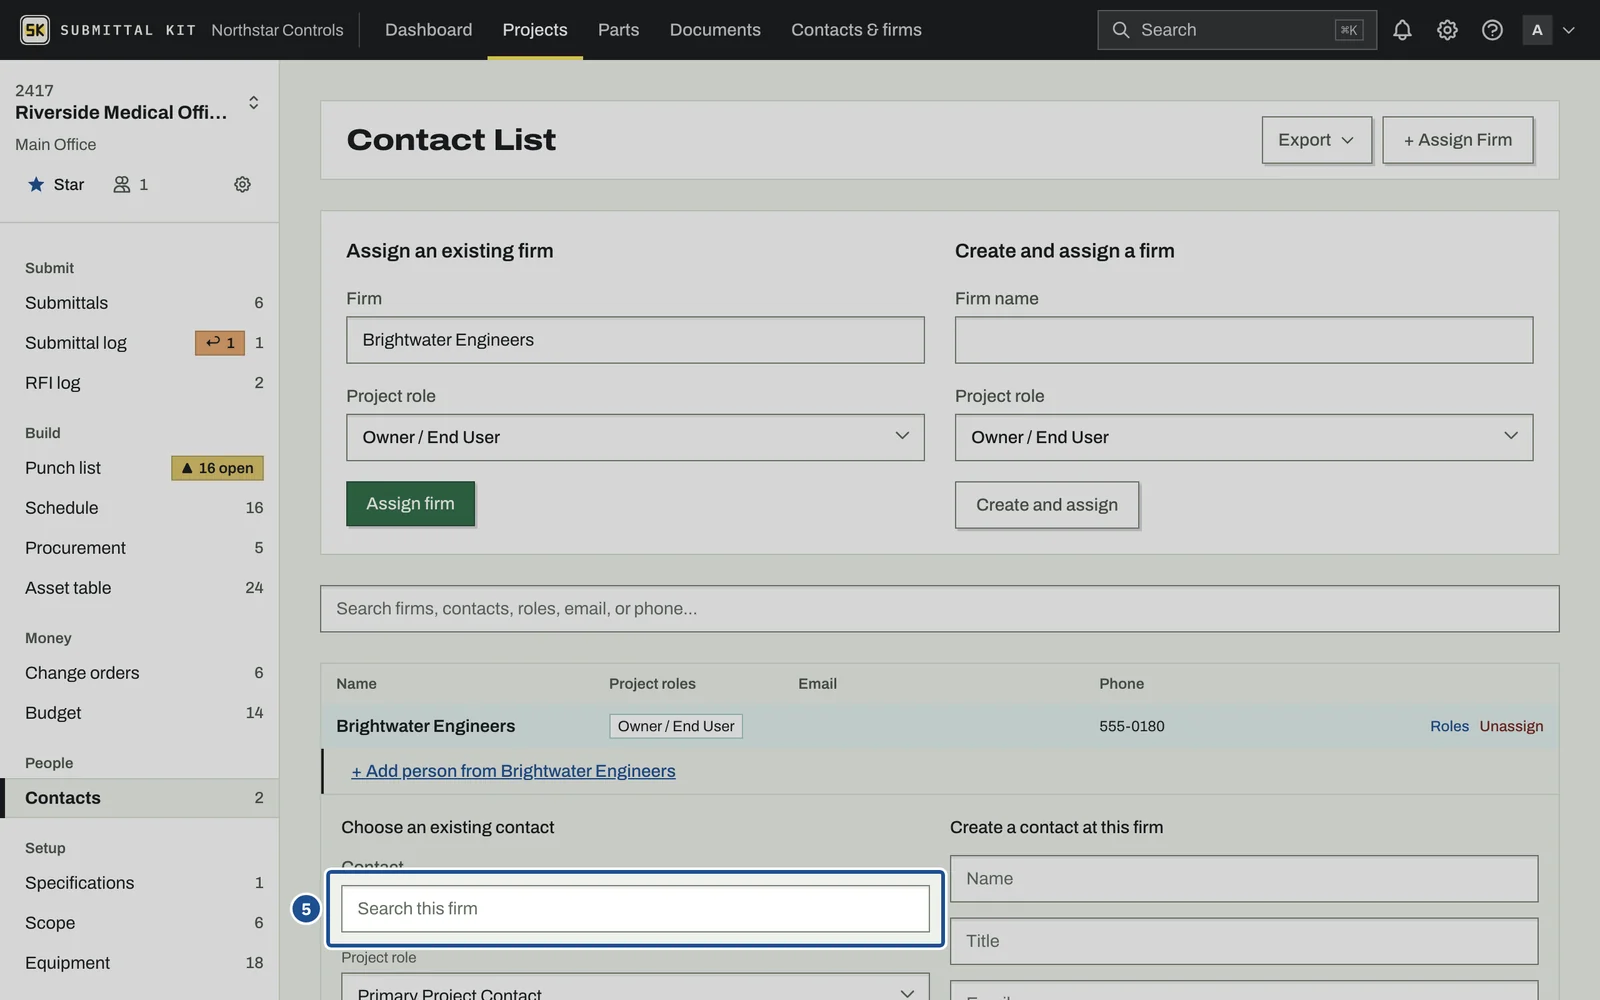1600x1000 pixels.
Task: Click Create and assign button
Action: click(x=1047, y=505)
